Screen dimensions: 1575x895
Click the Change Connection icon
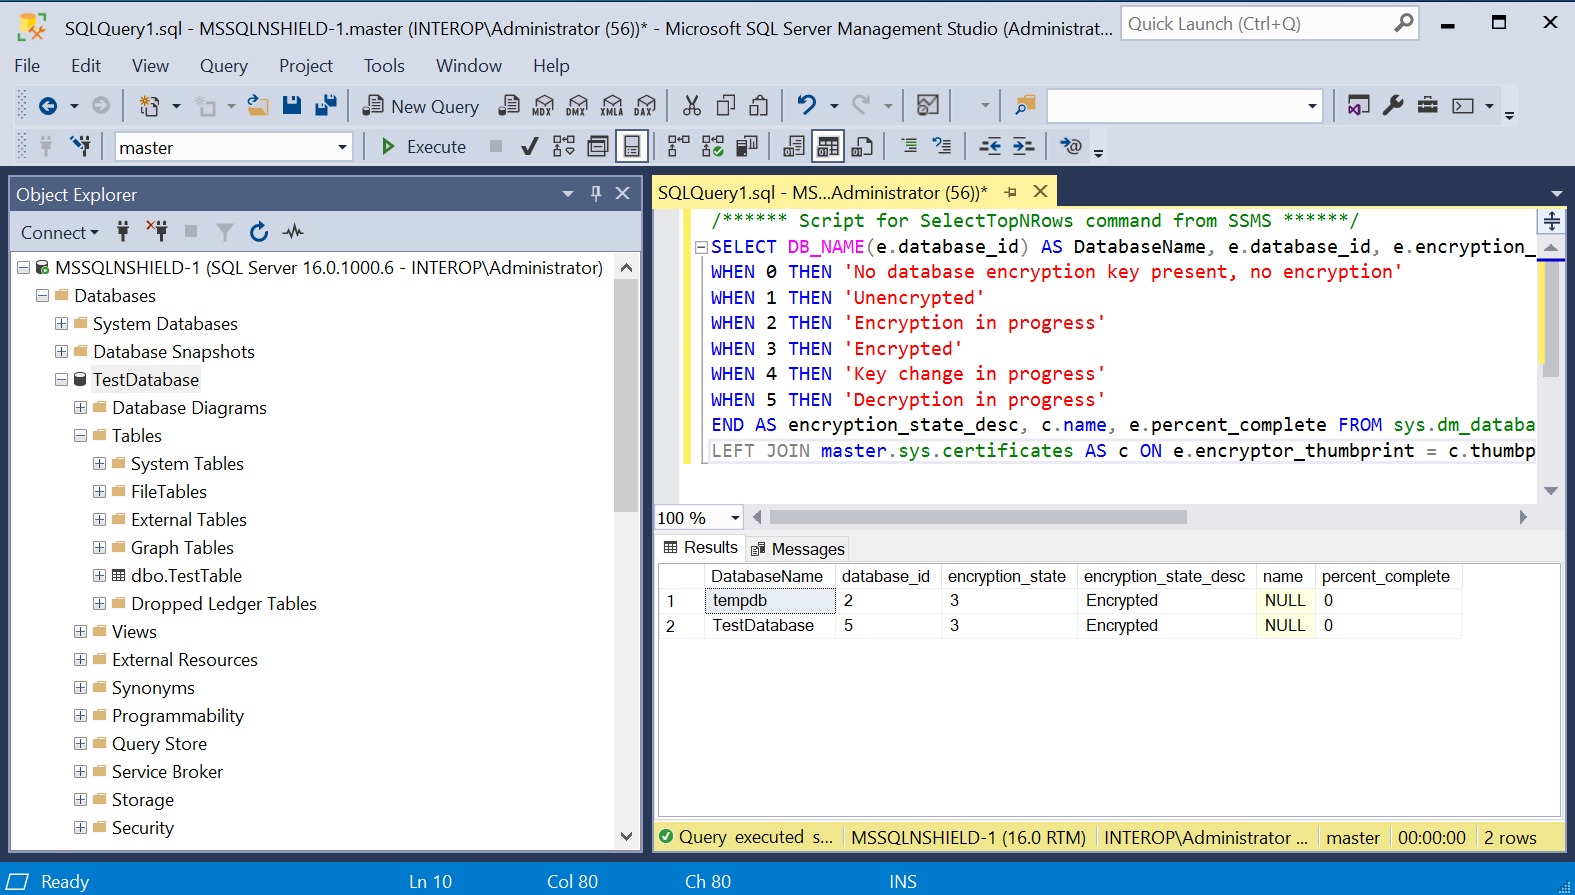point(81,146)
